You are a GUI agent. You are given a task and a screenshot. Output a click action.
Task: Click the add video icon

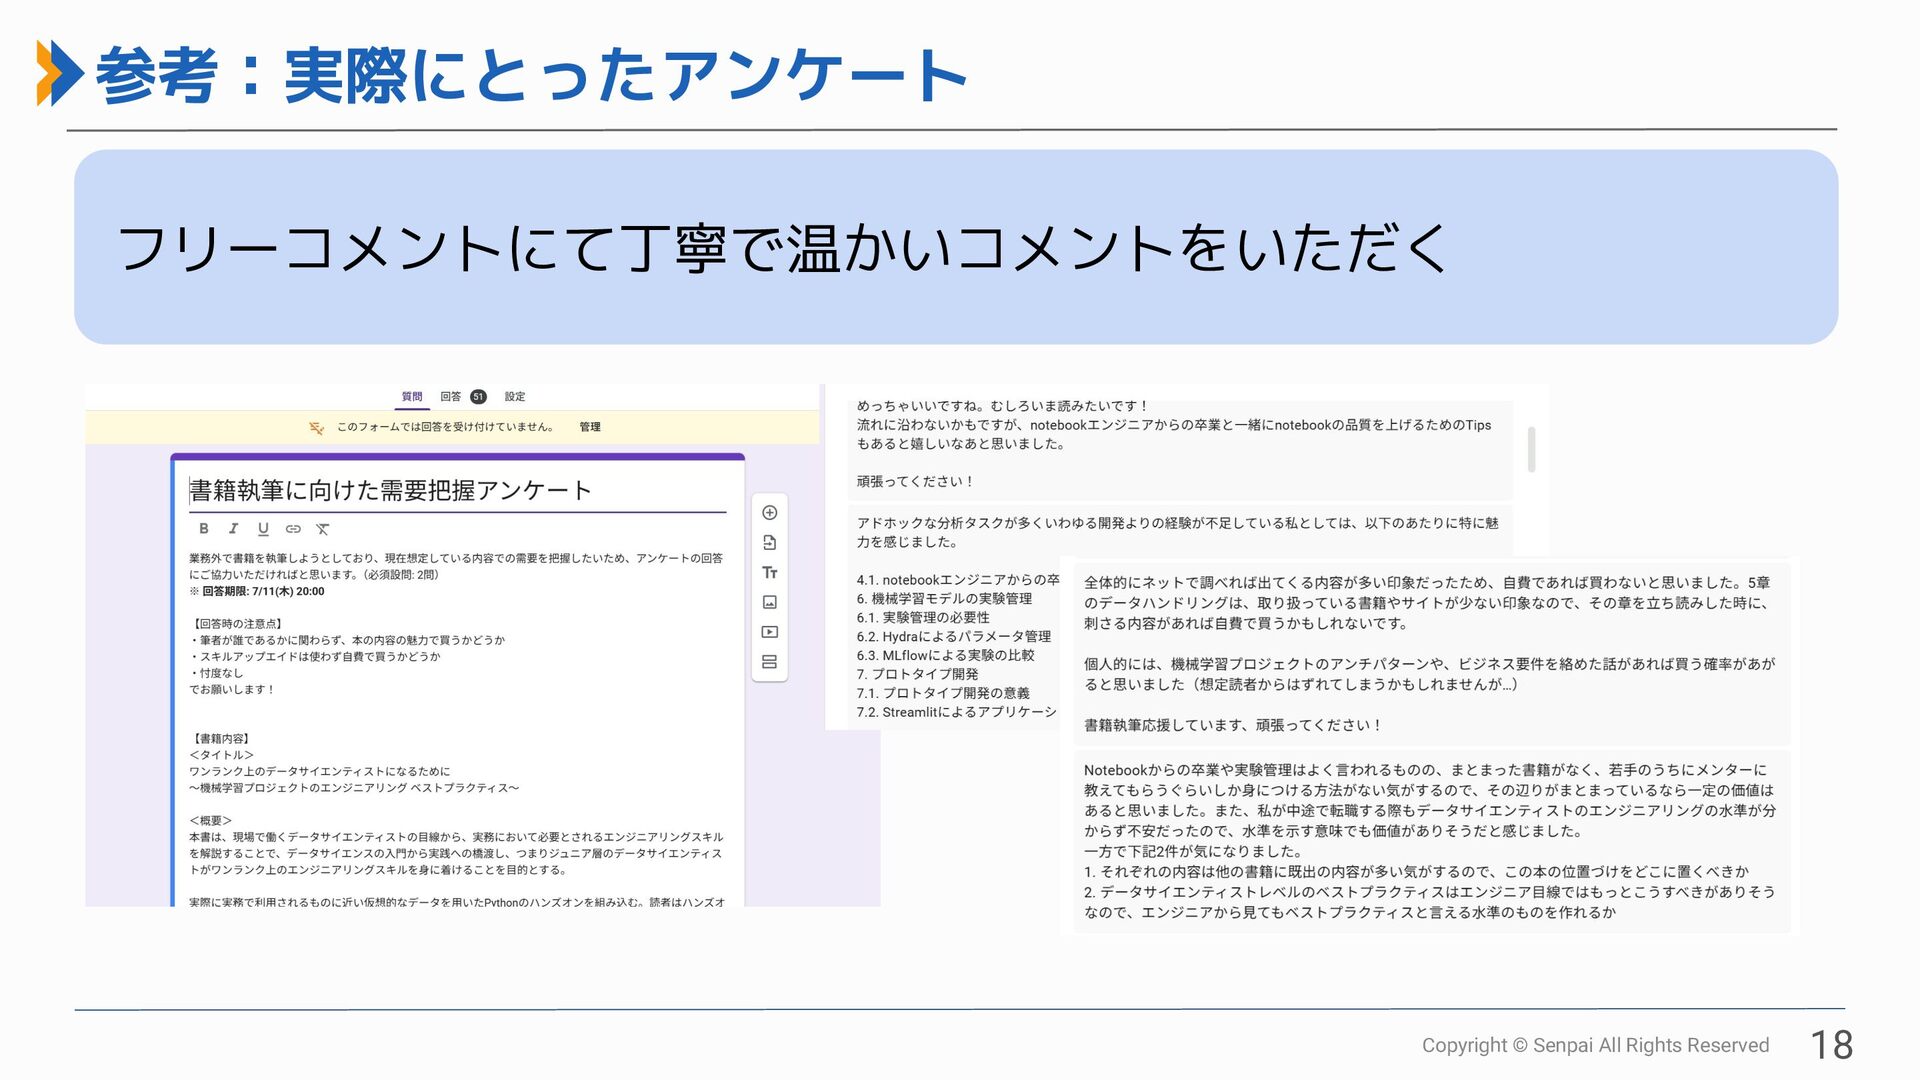pyautogui.click(x=769, y=632)
